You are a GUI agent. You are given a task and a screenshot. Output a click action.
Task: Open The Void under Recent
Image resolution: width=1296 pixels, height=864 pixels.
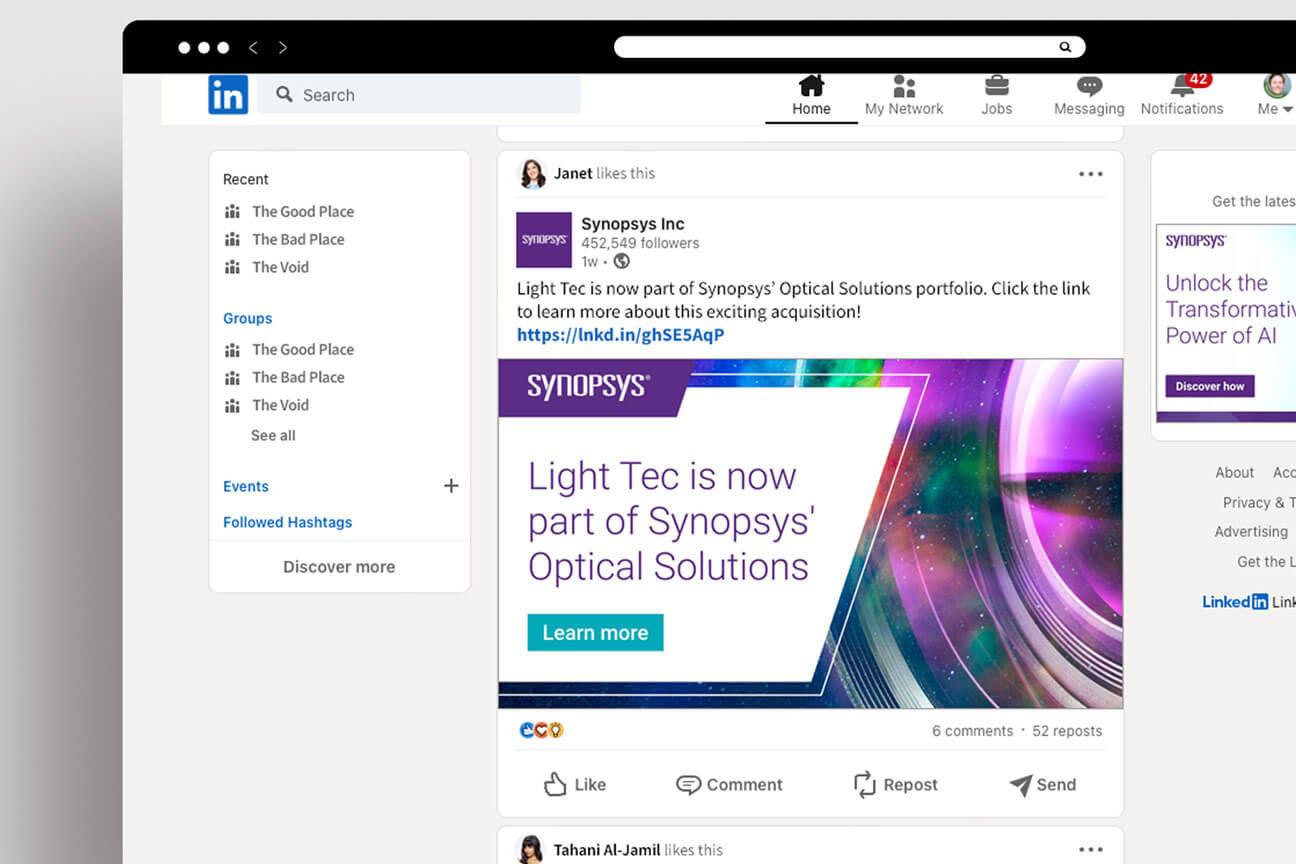point(280,267)
